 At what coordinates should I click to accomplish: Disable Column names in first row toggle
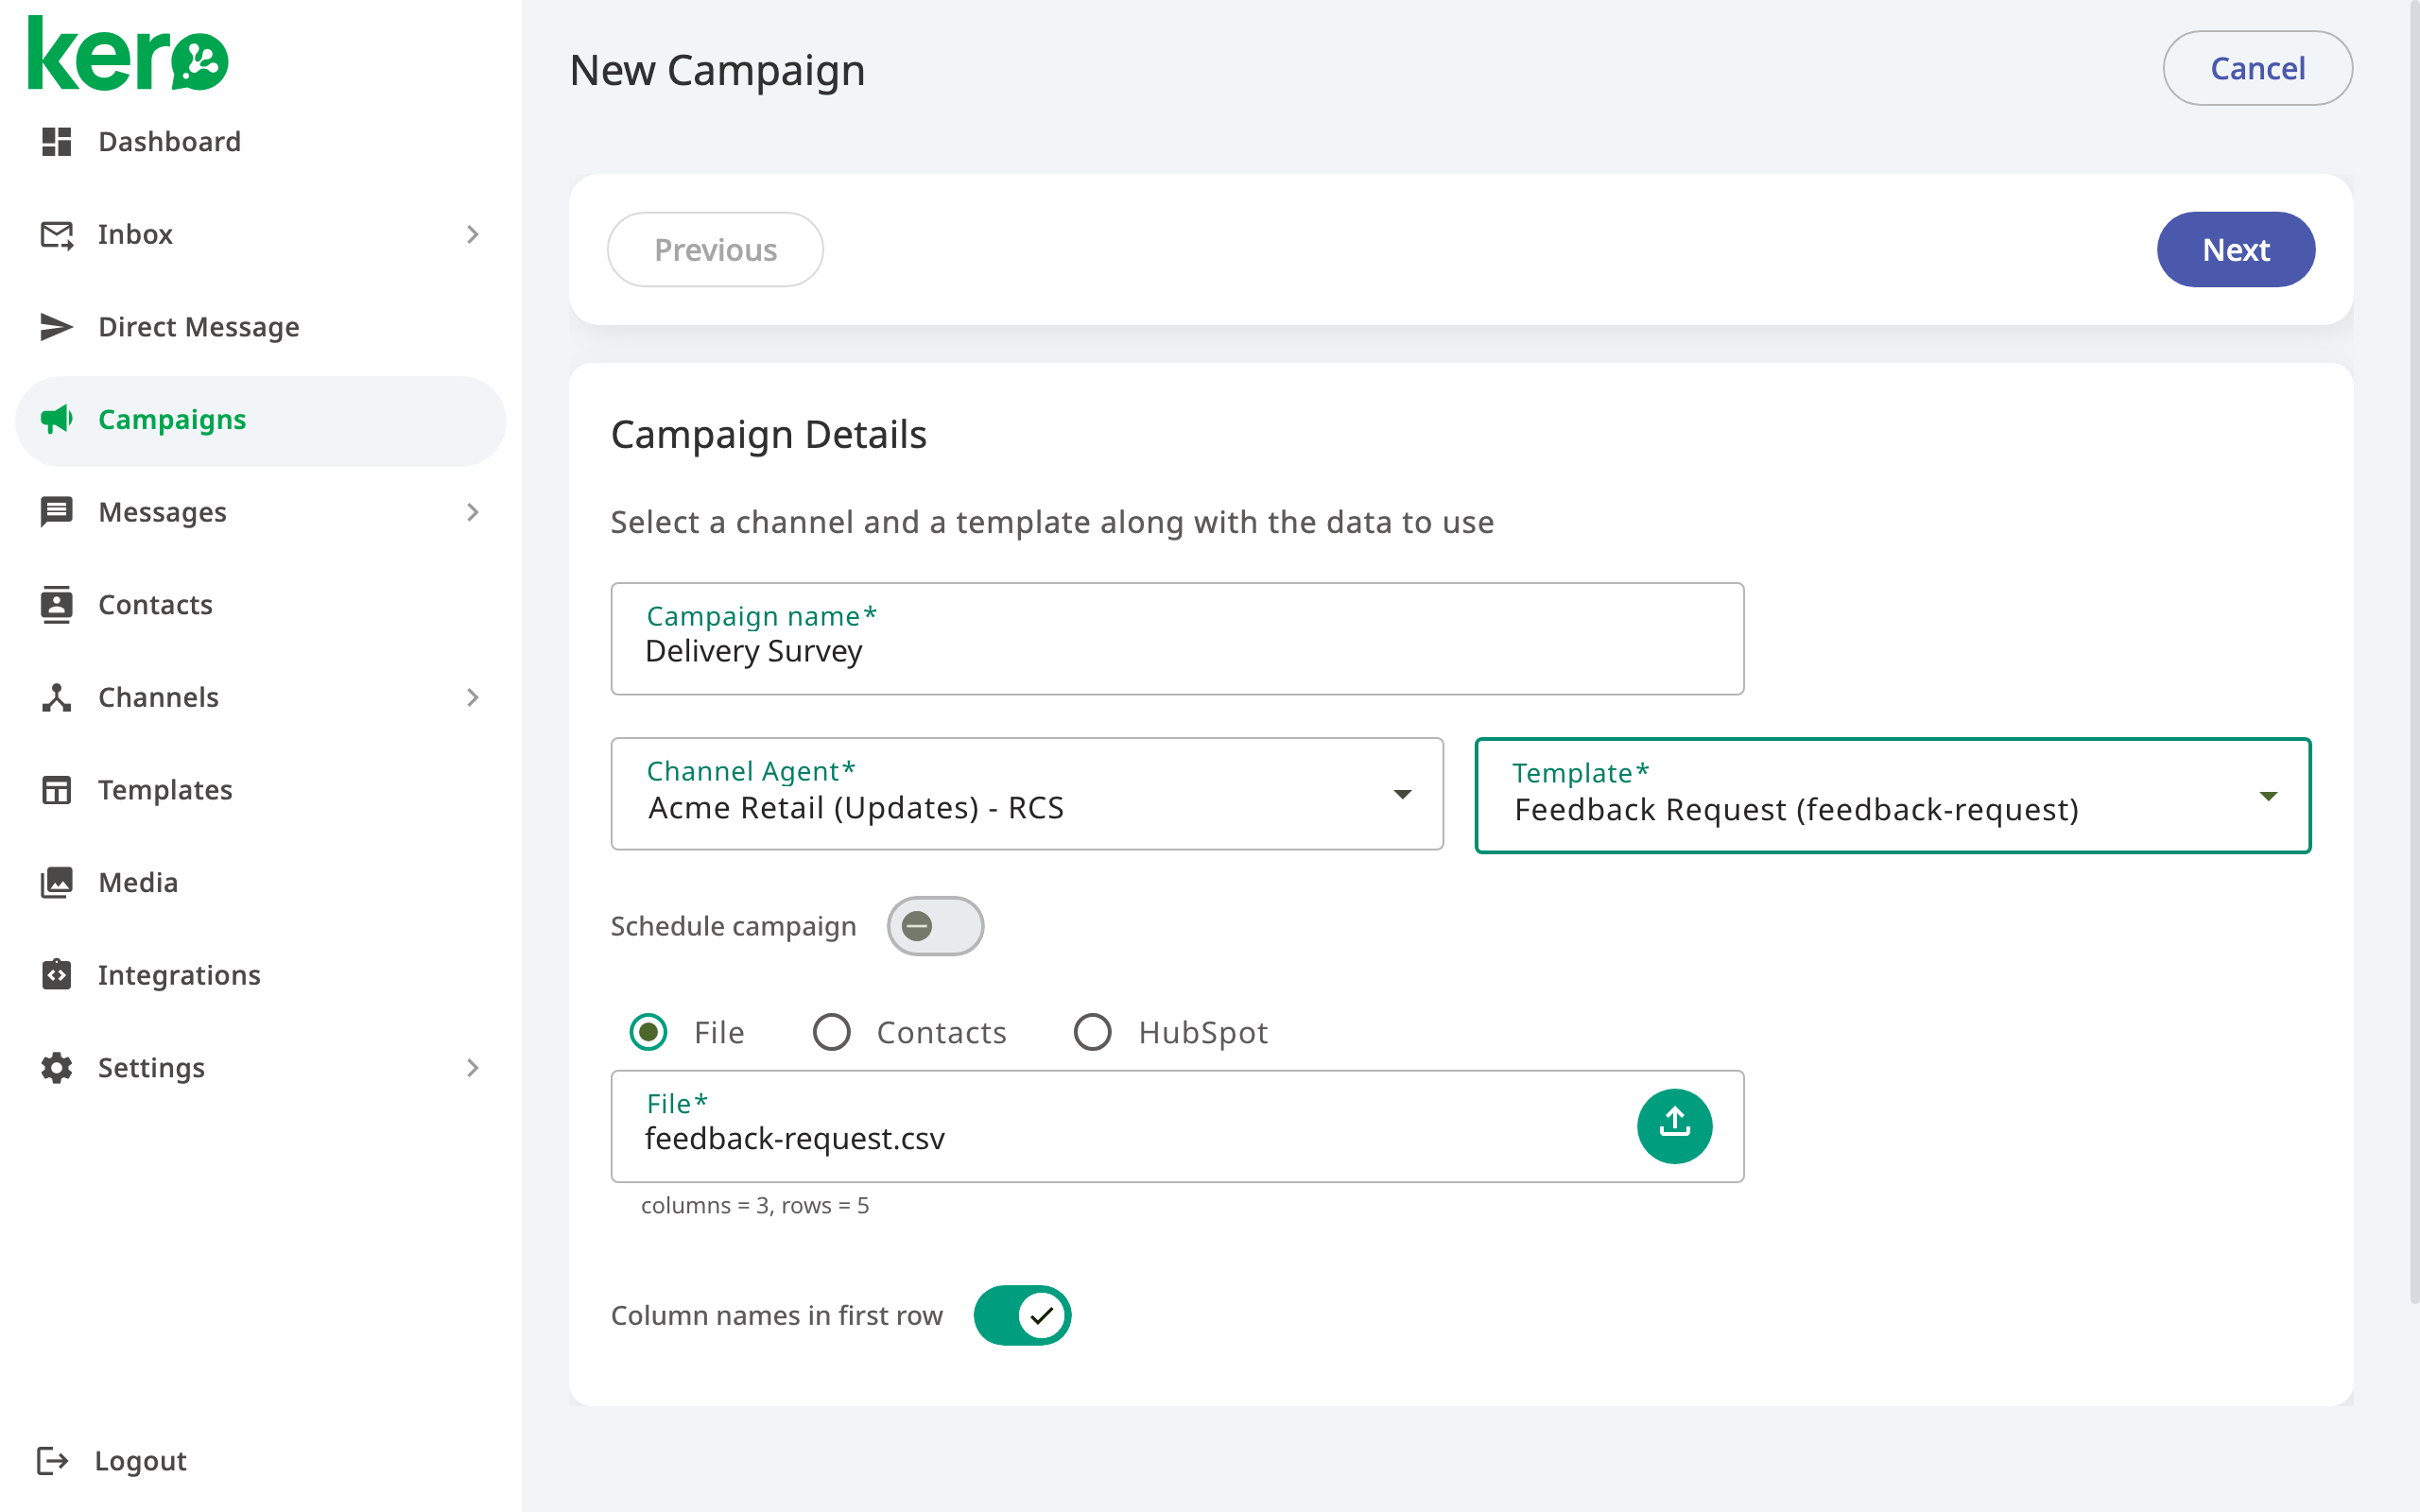(1022, 1315)
